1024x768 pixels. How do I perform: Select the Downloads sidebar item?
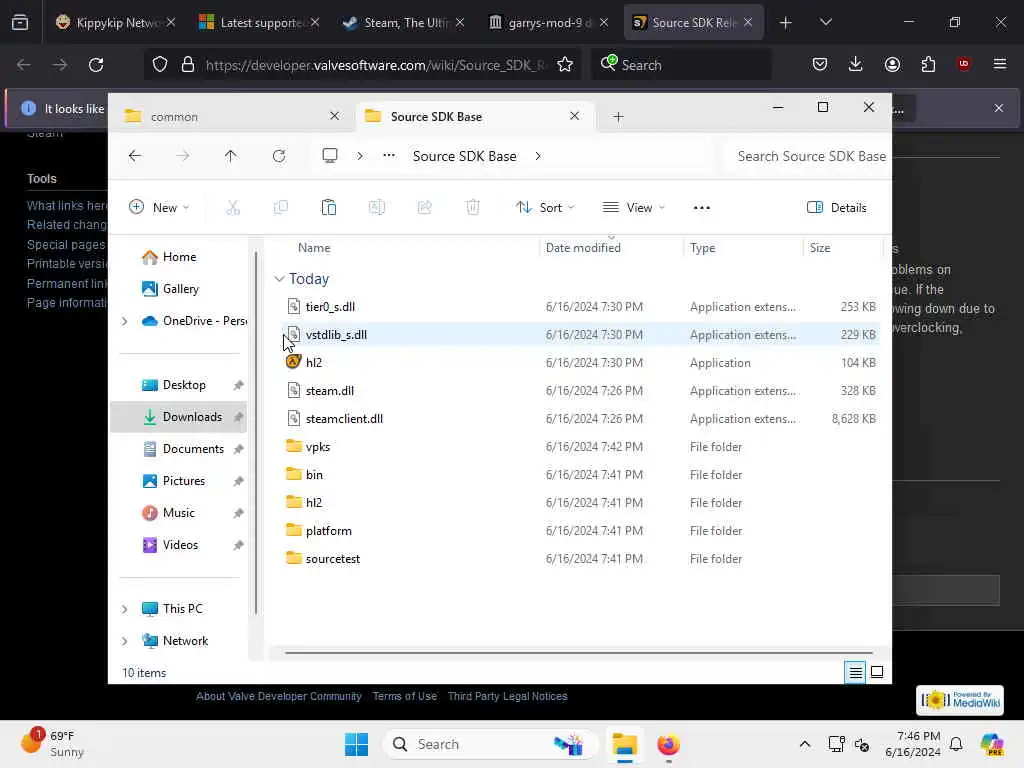178,417
